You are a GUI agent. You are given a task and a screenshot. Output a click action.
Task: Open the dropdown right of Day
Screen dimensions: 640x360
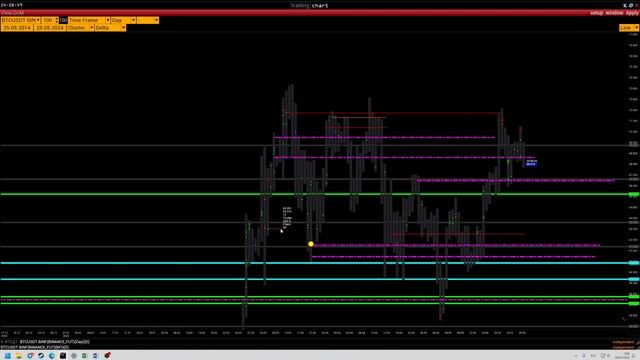pyautogui.click(x=147, y=20)
